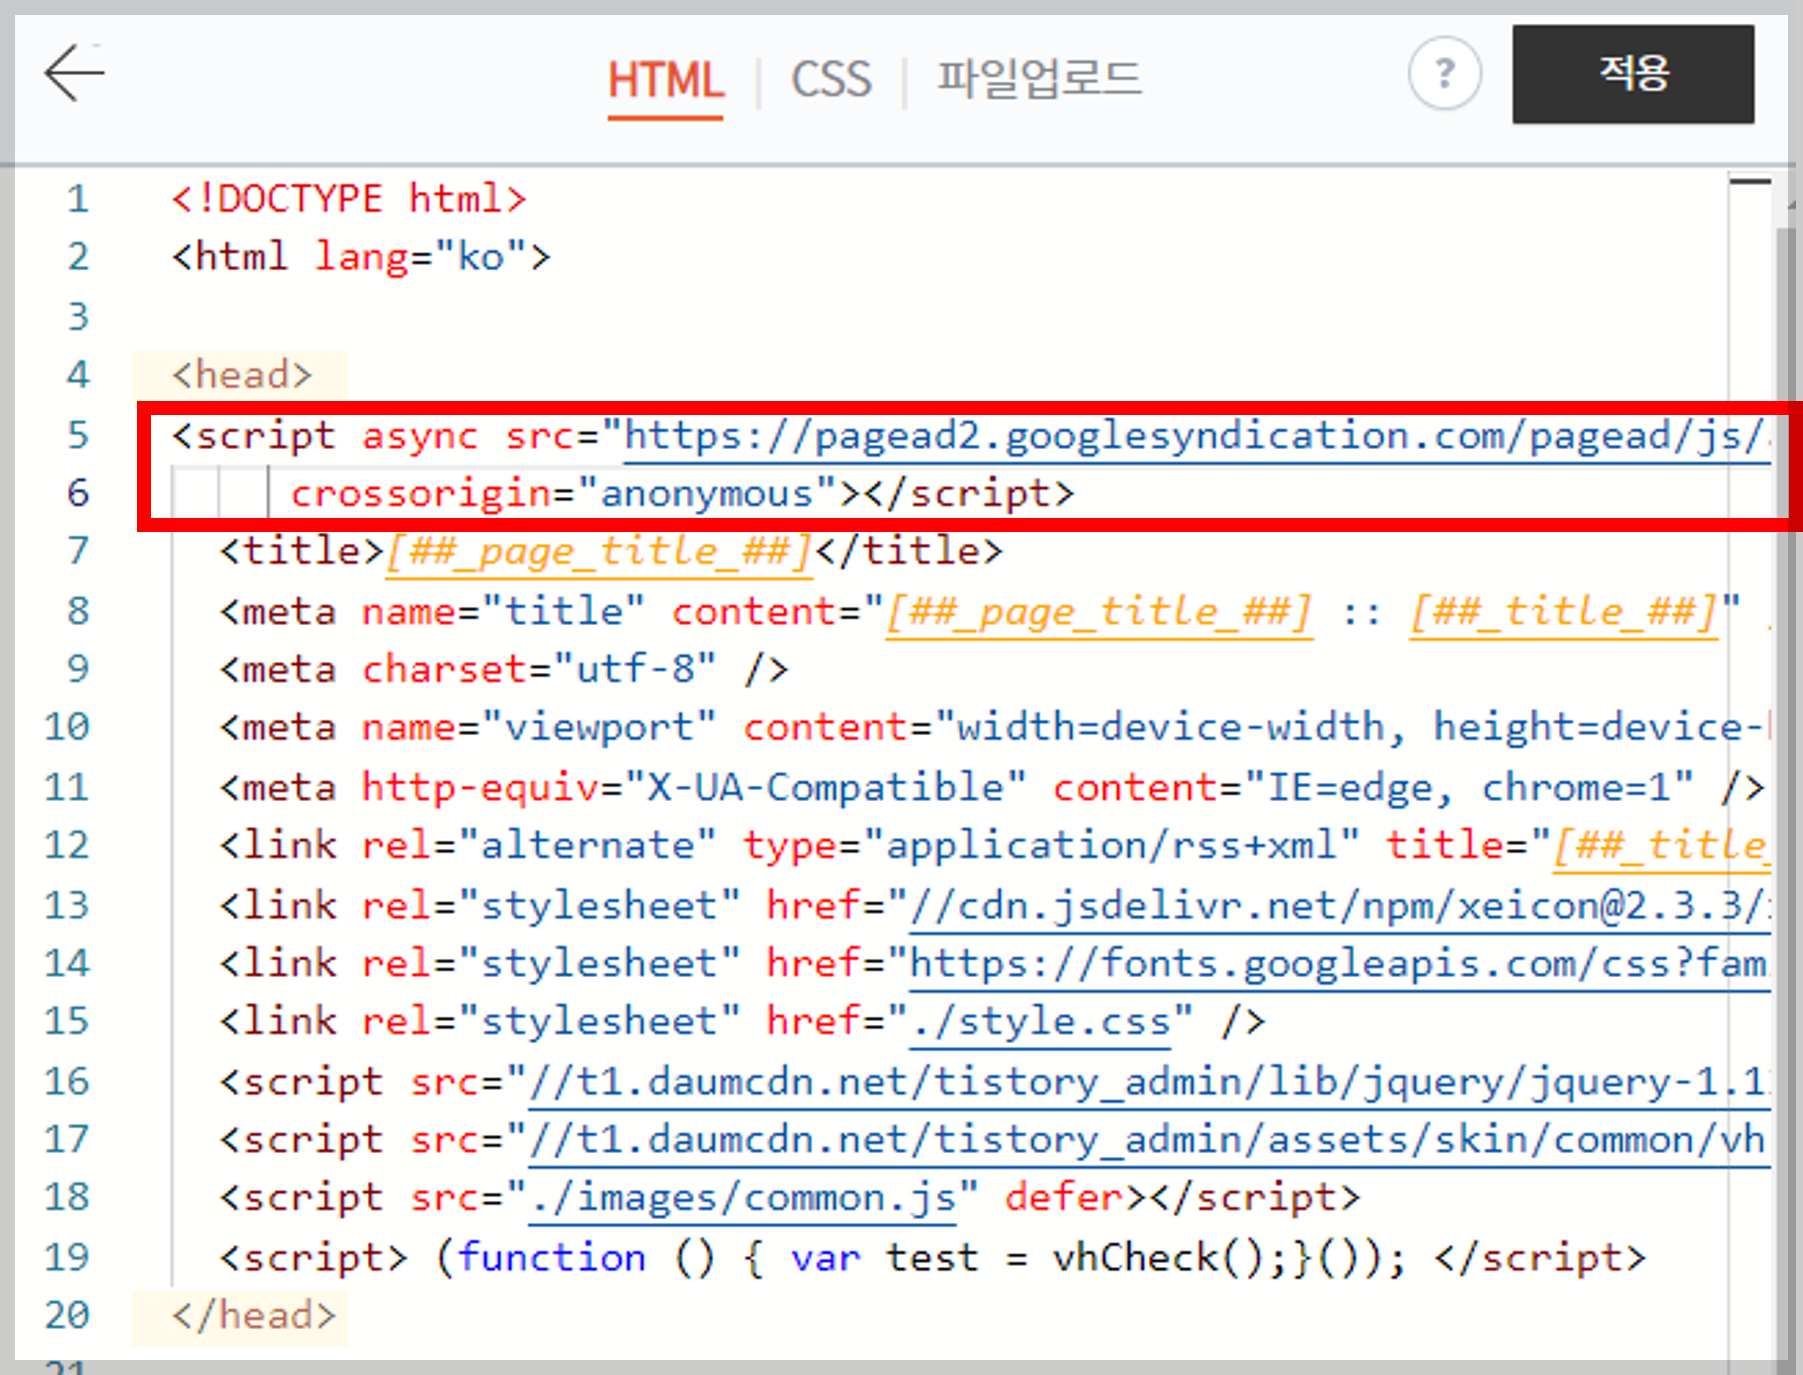Go back with the left arrow icon
Image resolution: width=1803 pixels, height=1375 pixels.
pos(75,73)
